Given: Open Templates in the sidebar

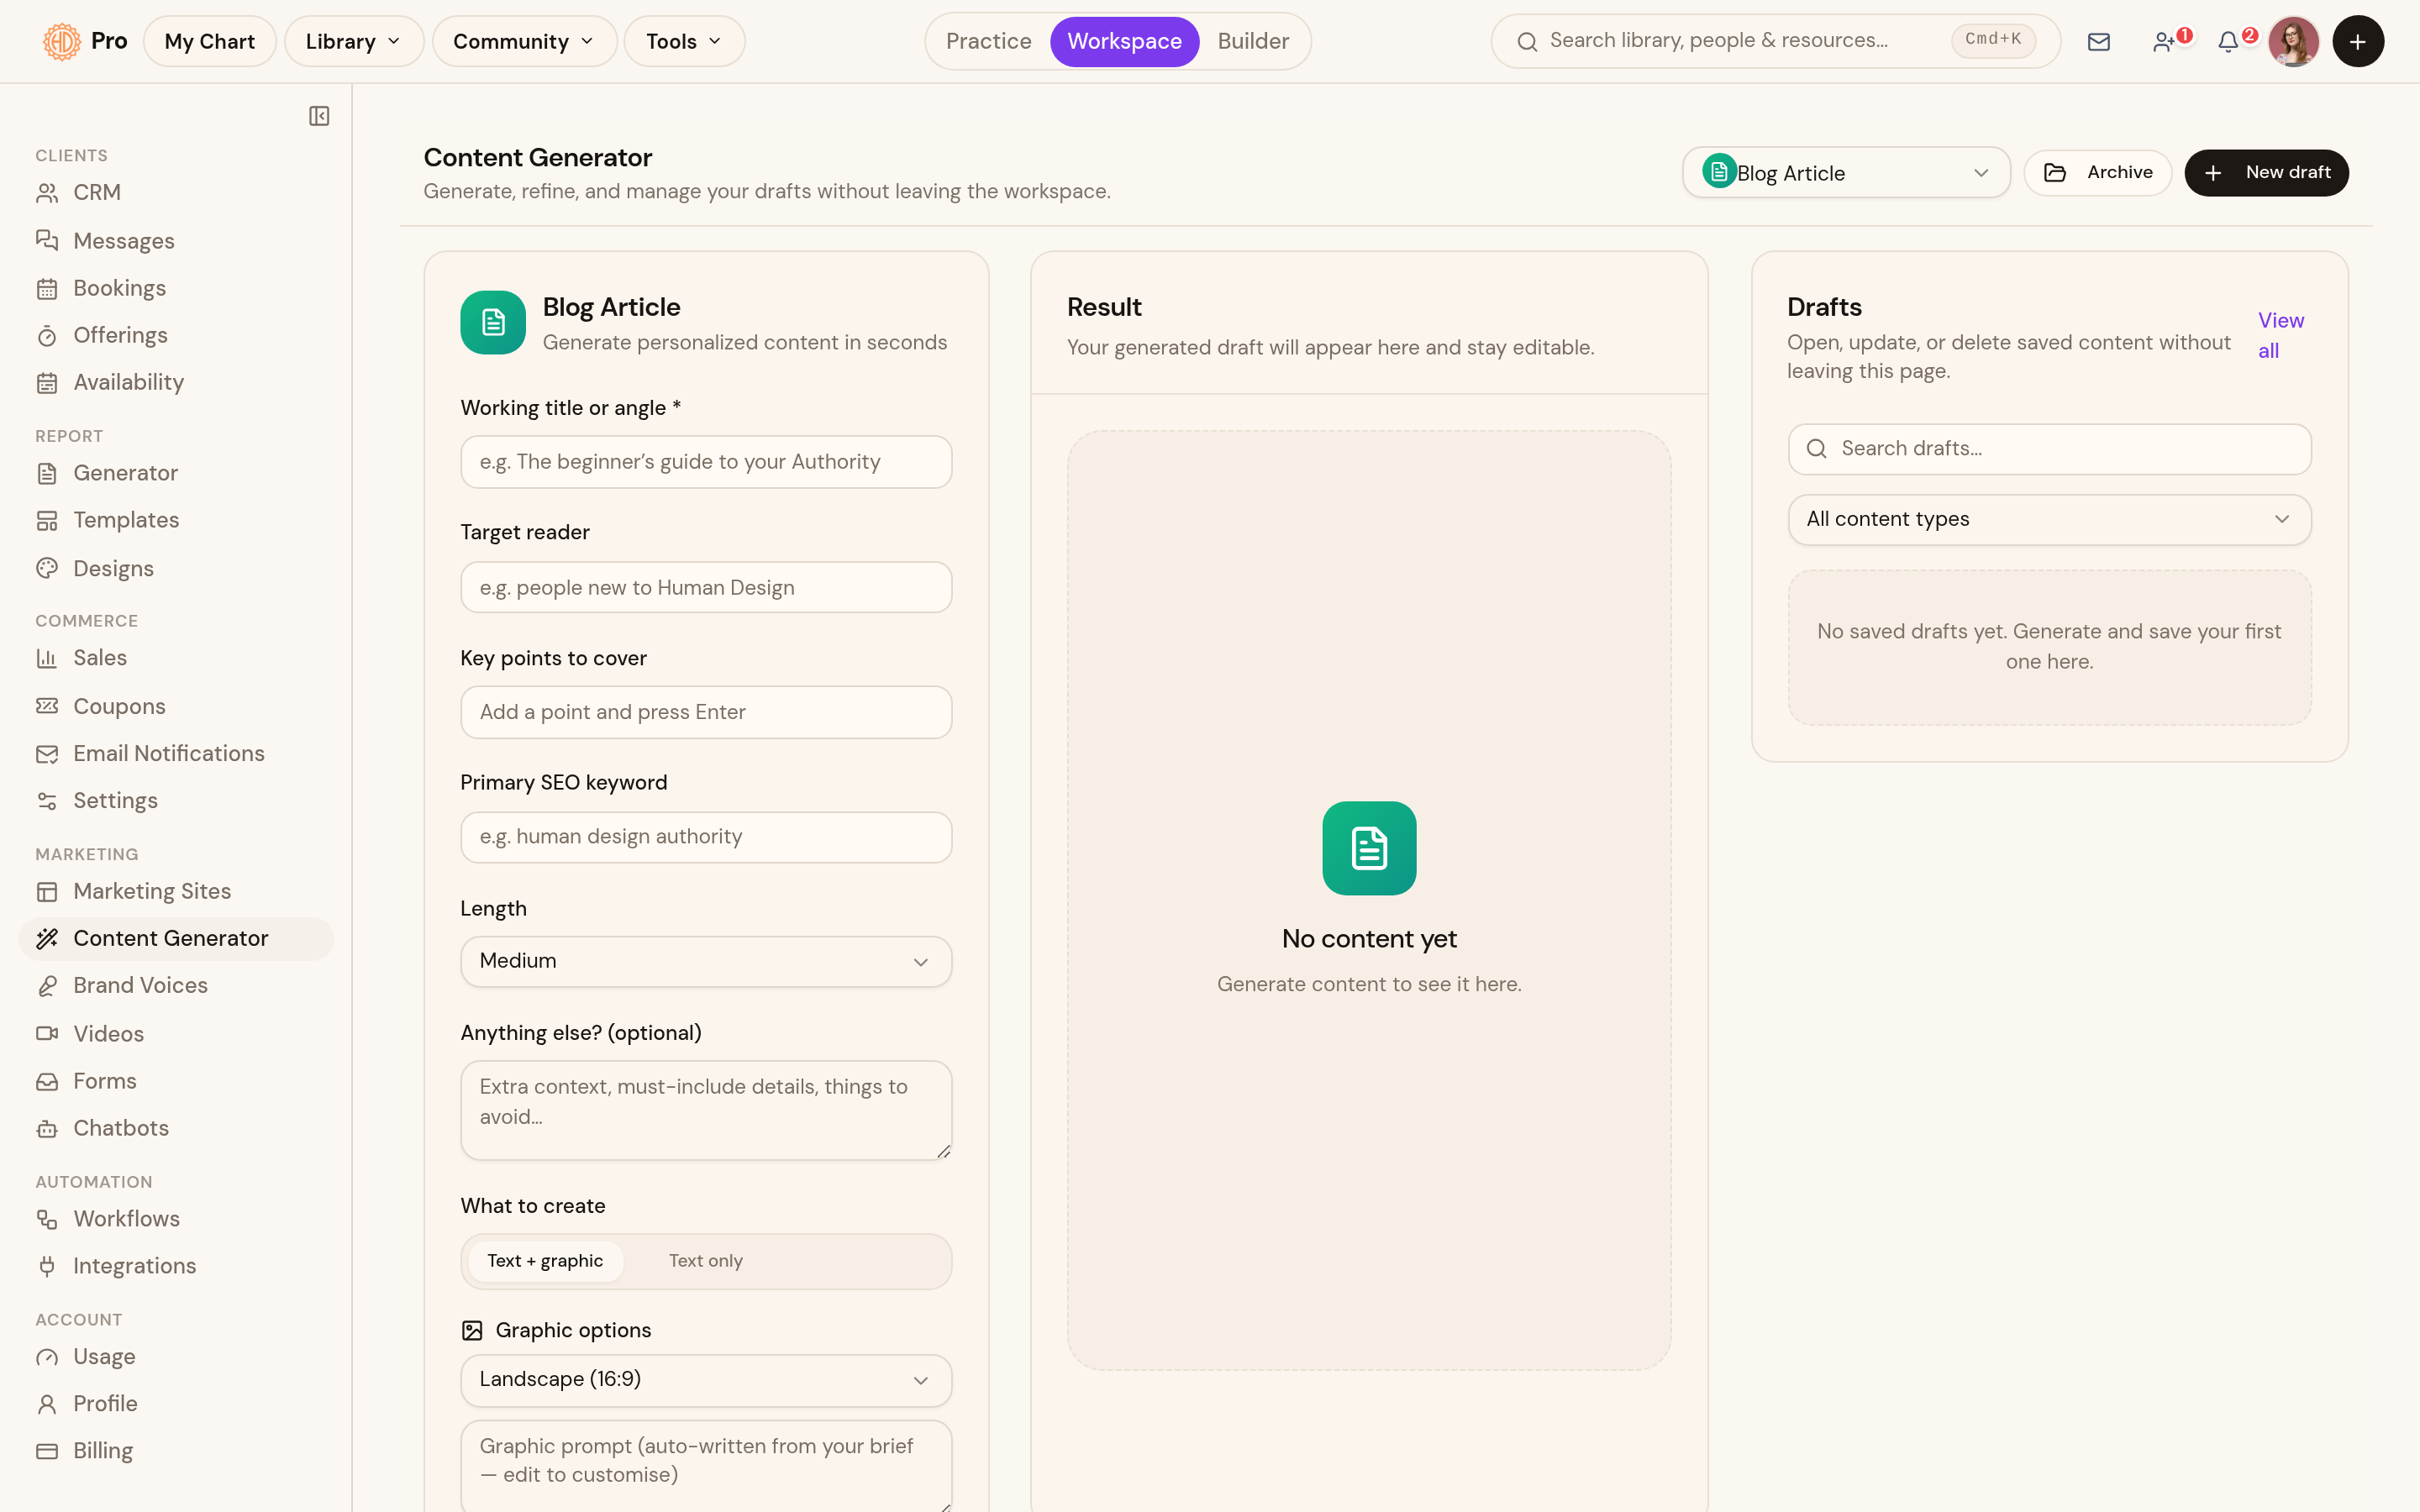Looking at the screenshot, I should (176, 520).
